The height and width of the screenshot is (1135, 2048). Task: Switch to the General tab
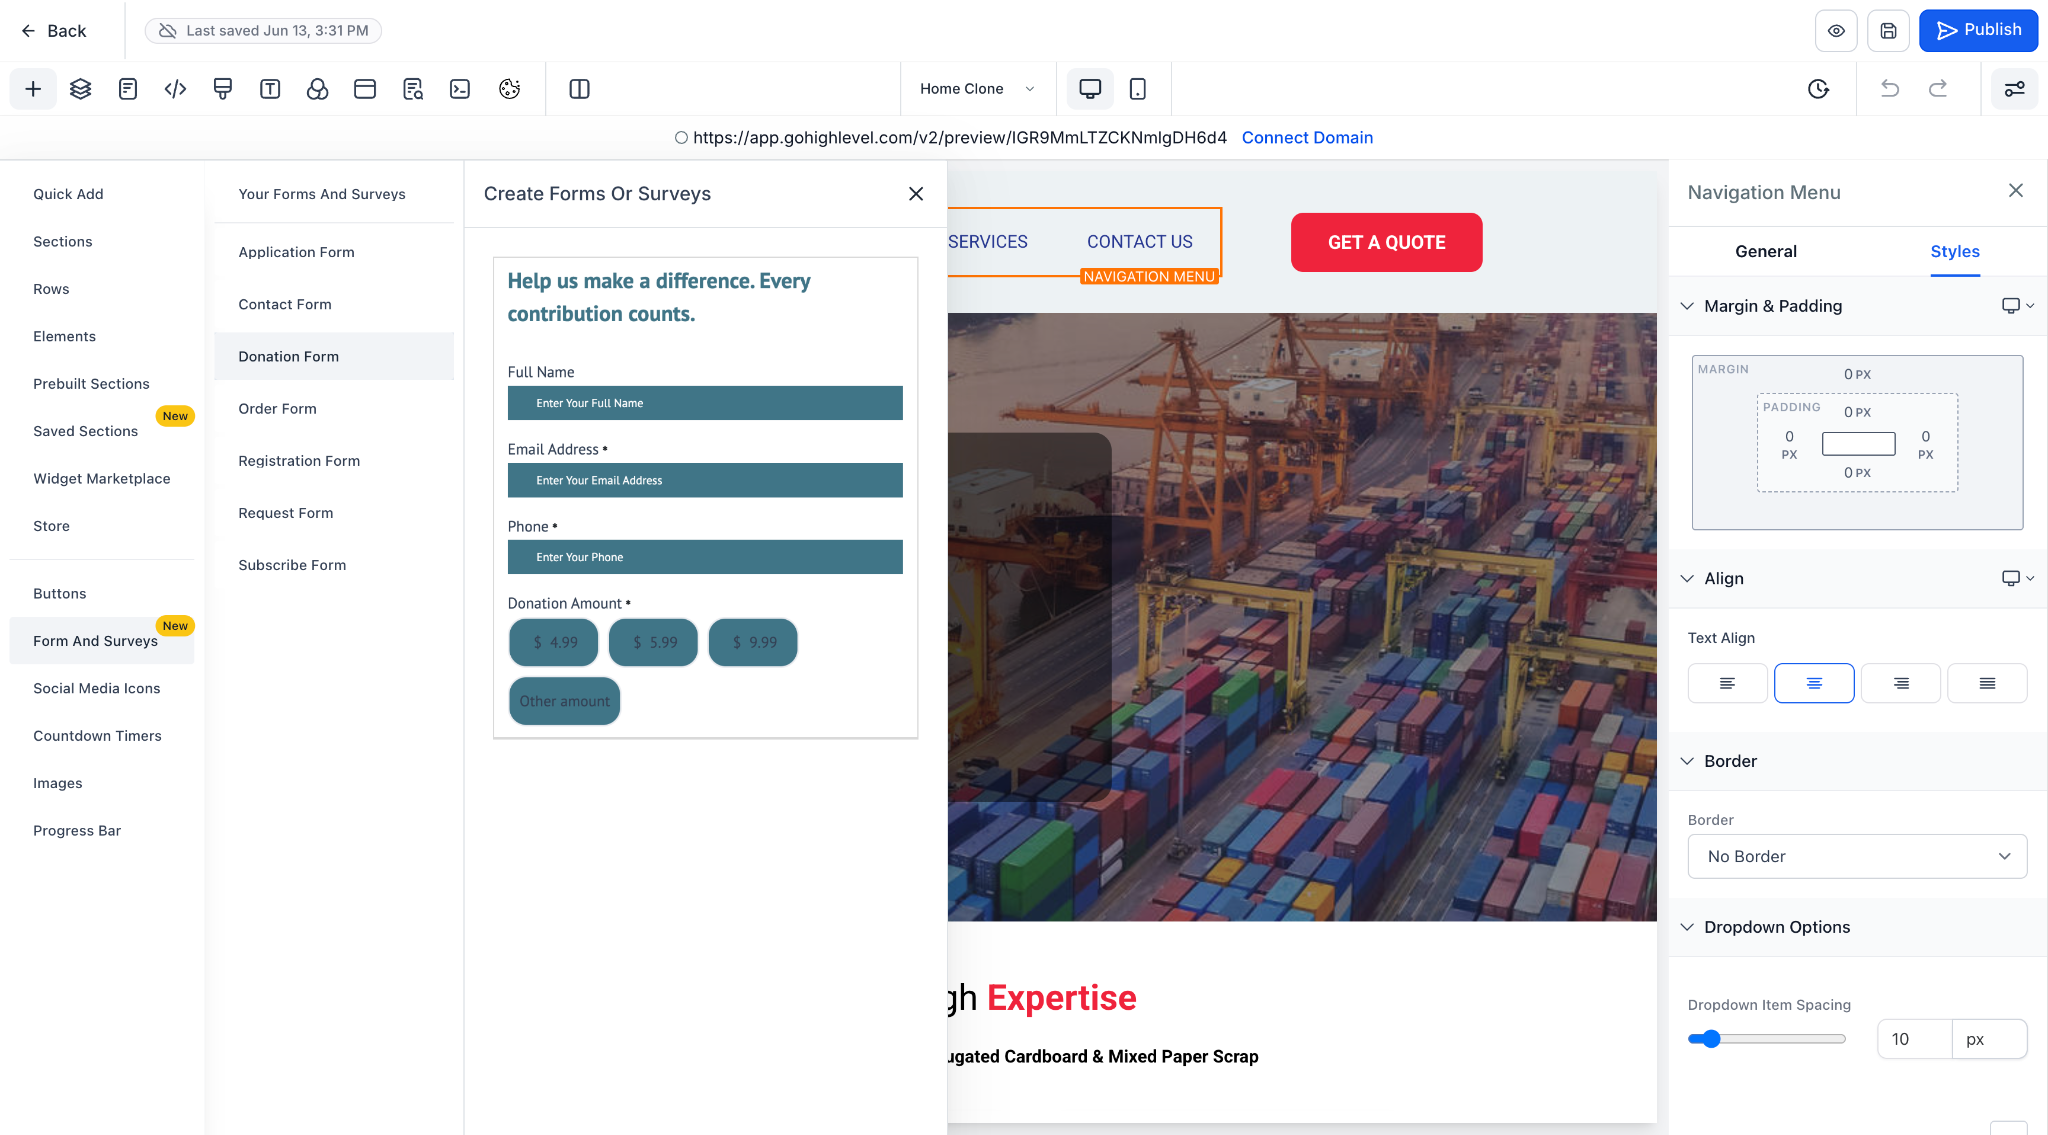tap(1765, 252)
